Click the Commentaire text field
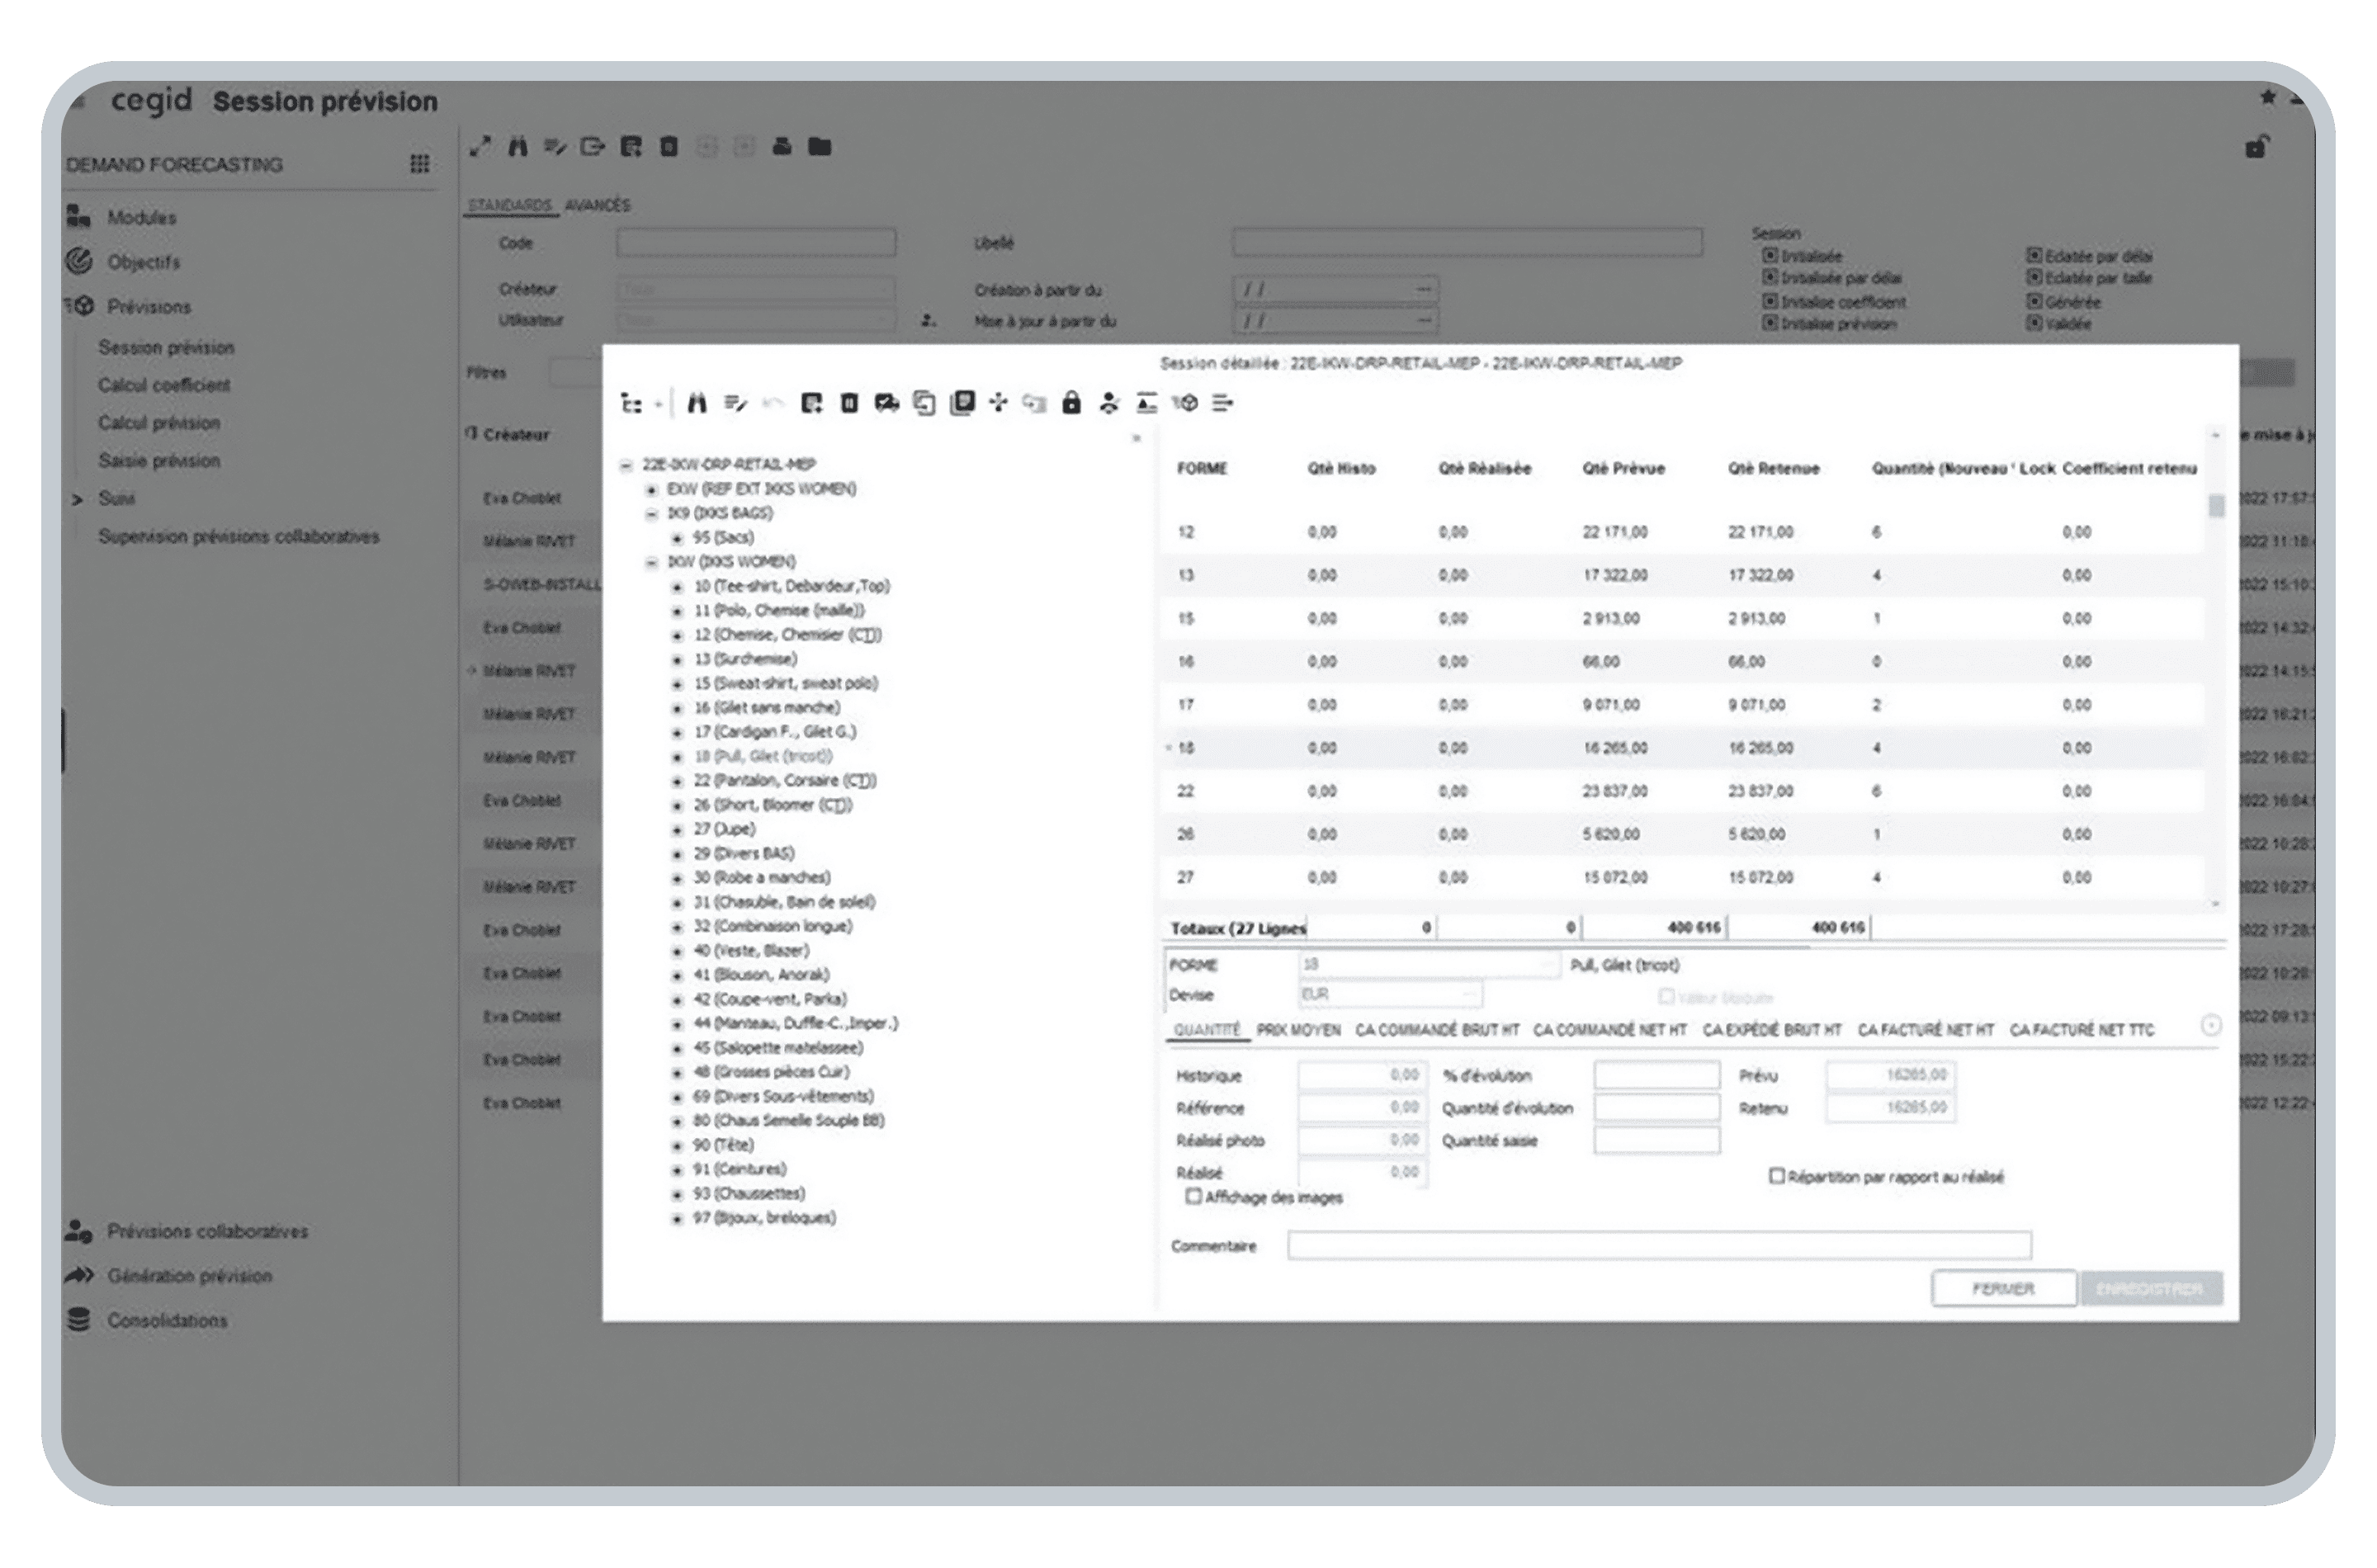 tap(1659, 1246)
